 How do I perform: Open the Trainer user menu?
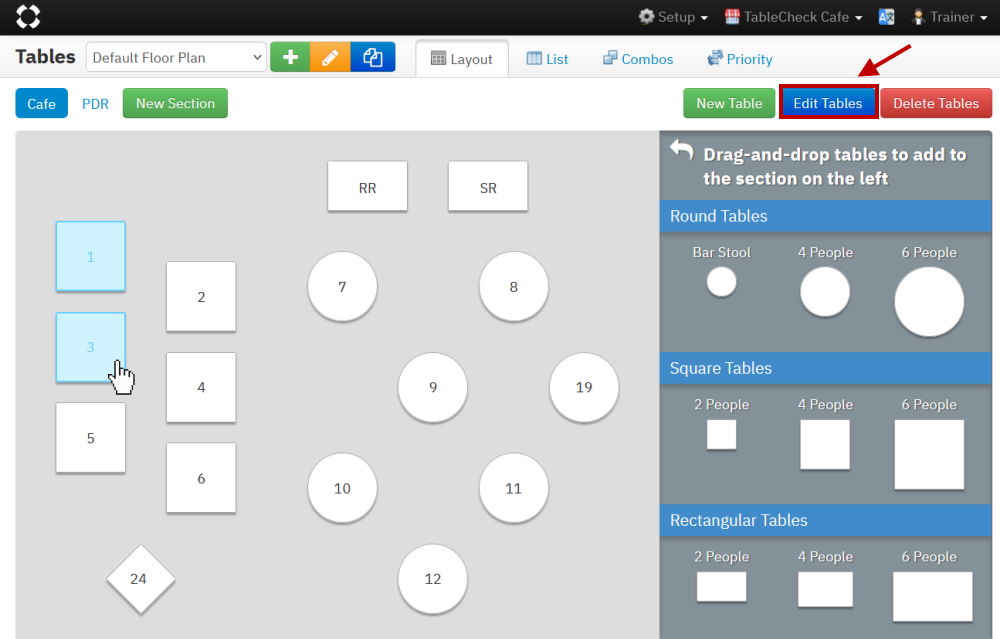(950, 17)
